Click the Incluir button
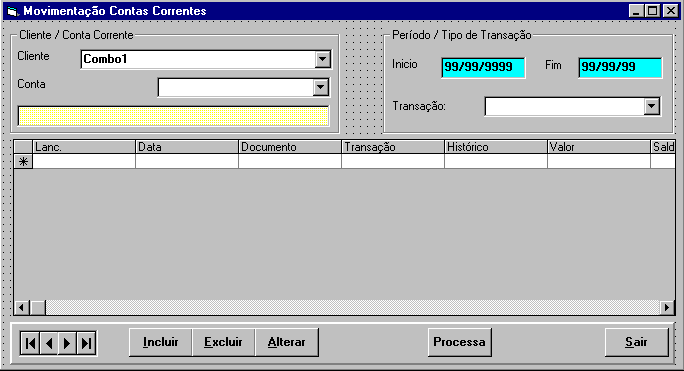The image size is (684, 371). [161, 342]
